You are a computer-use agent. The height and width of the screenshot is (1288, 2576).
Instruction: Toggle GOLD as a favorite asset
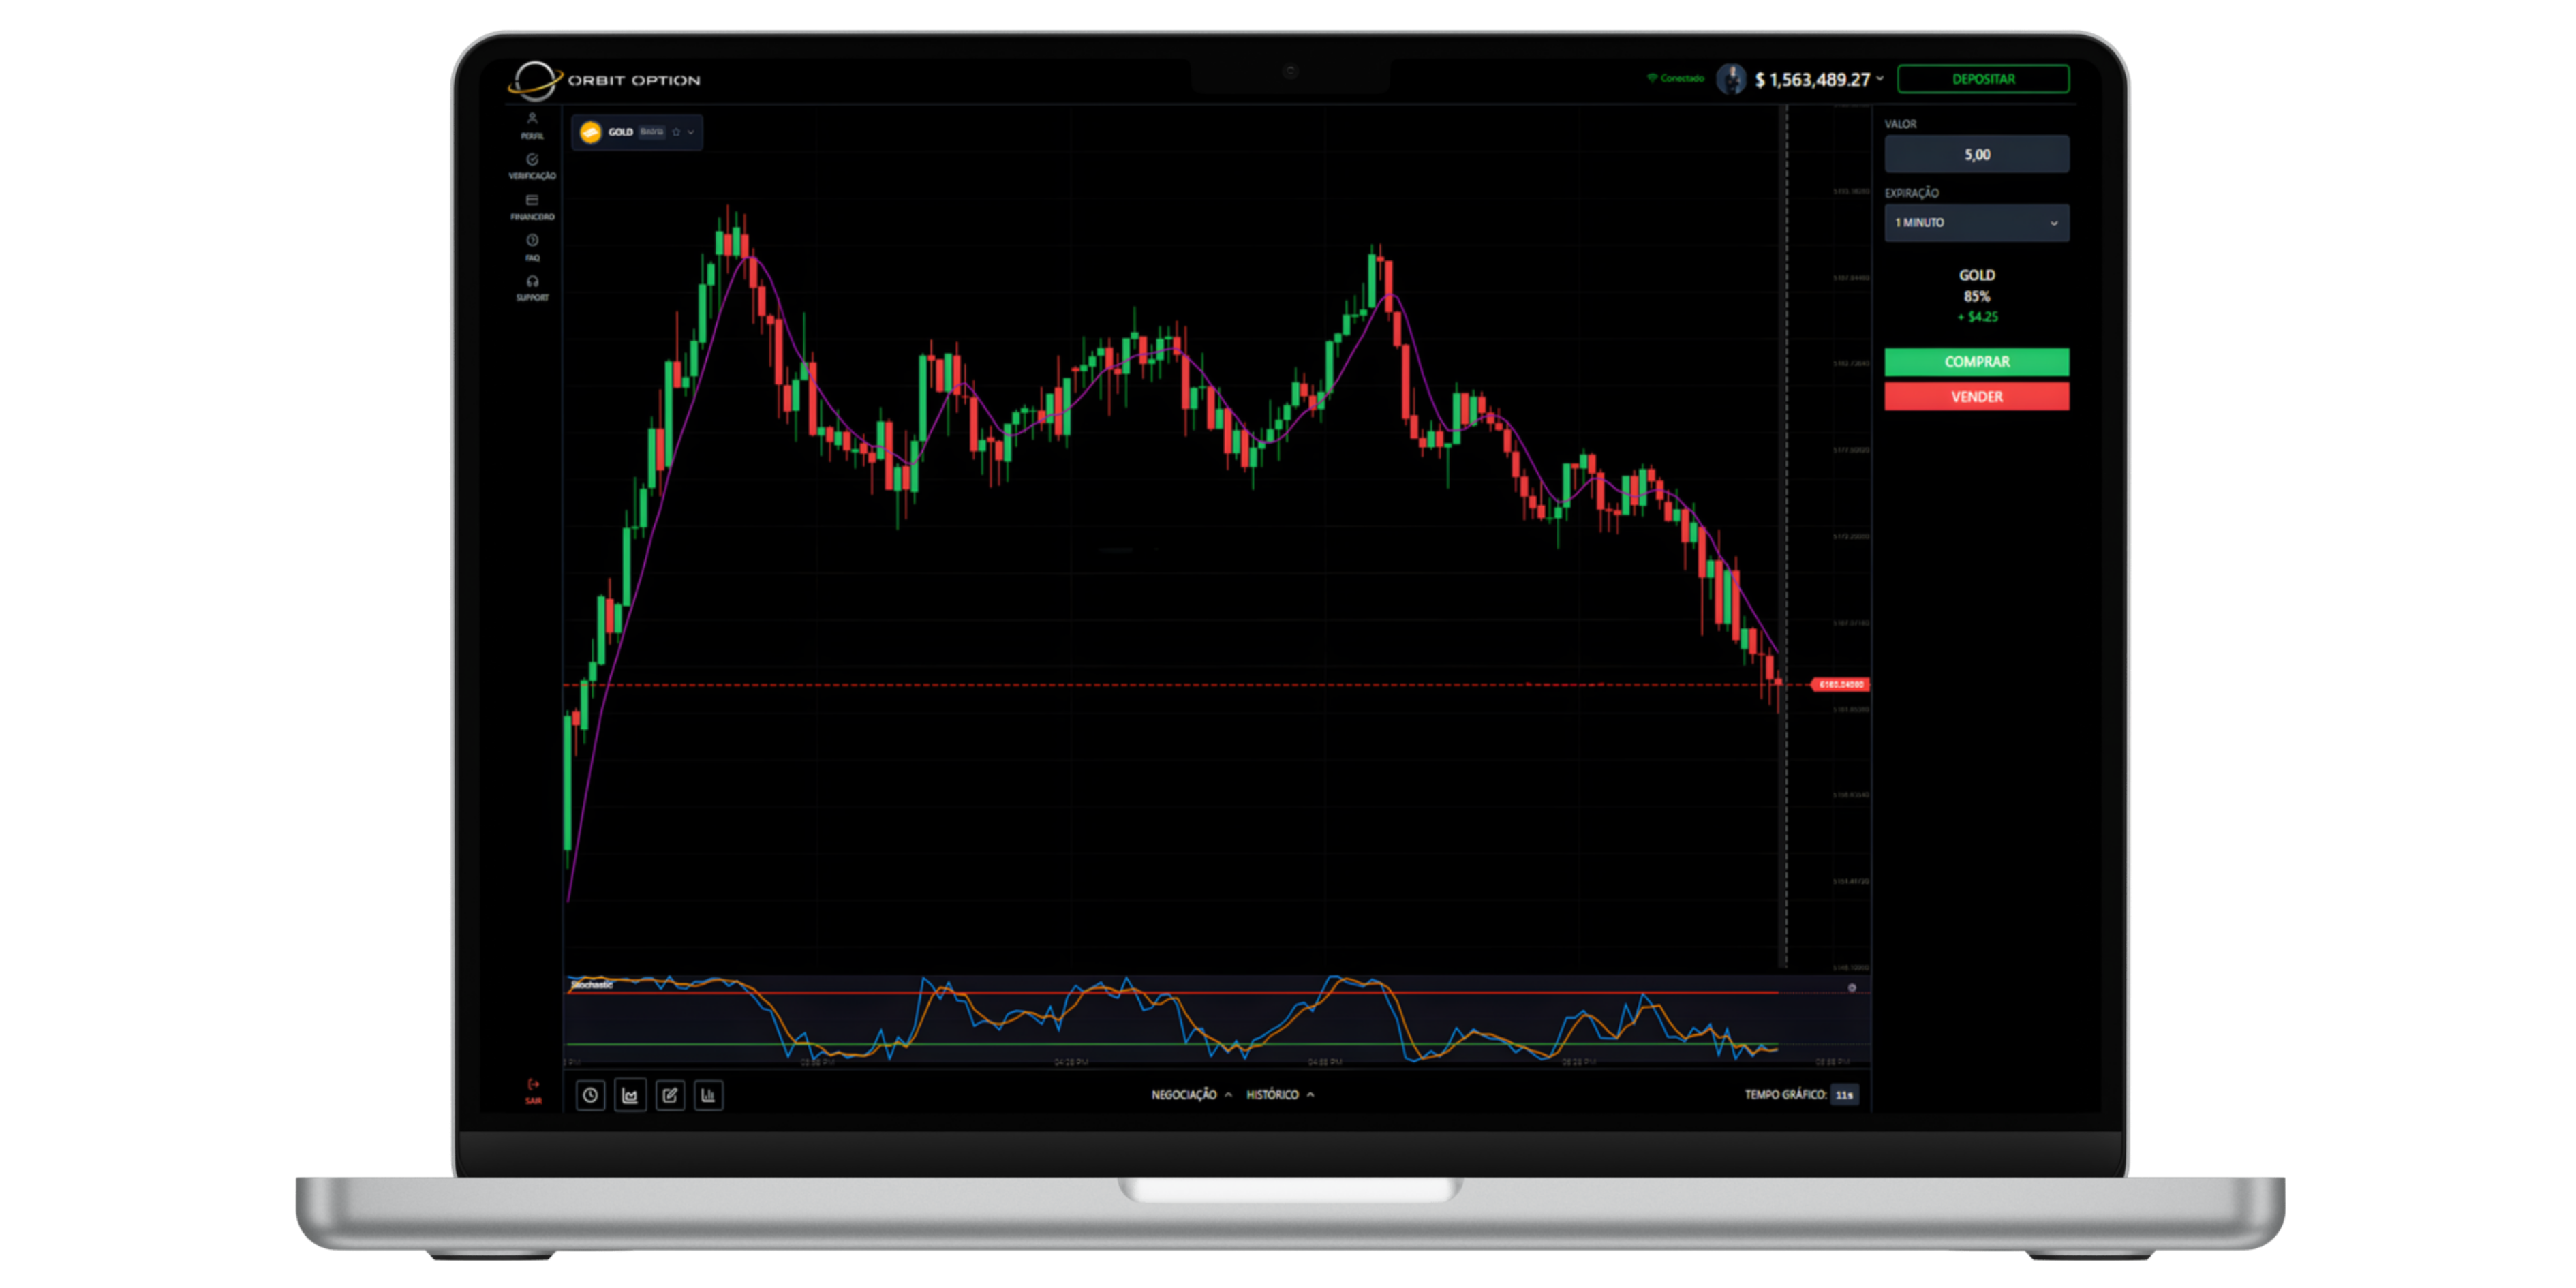[677, 131]
